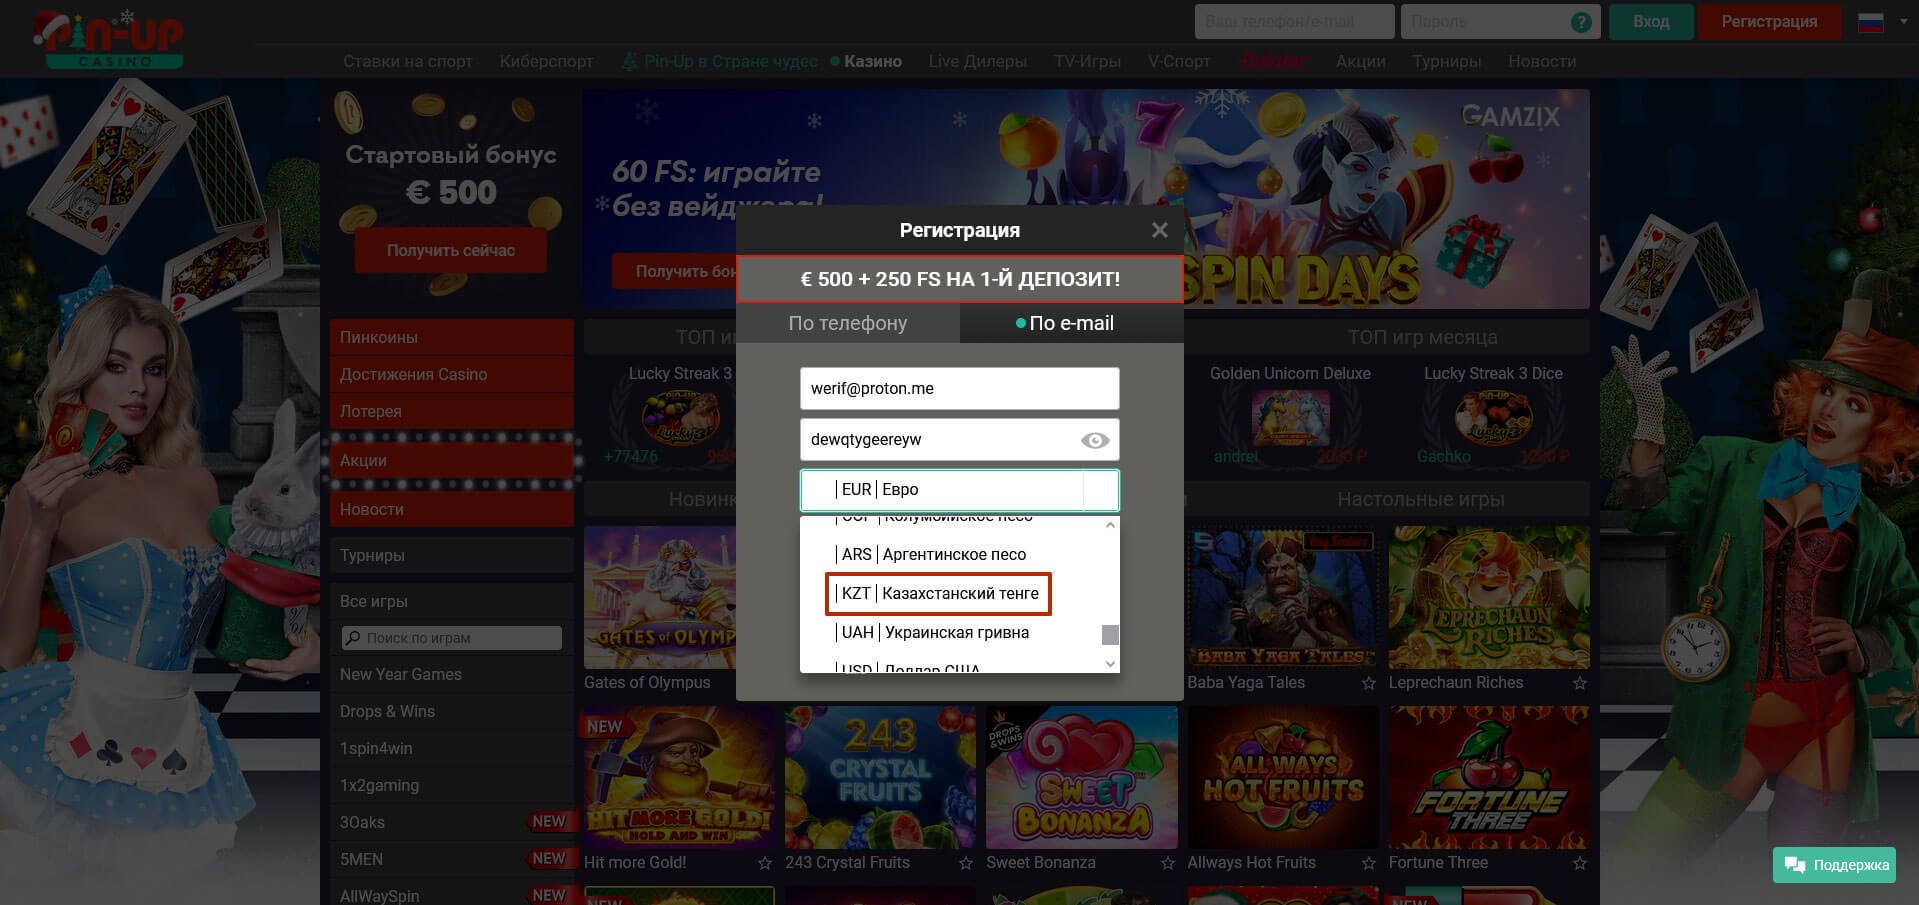Viewport: 1919px width, 905px height.
Task: Select New Year Games category
Action: tap(452, 675)
